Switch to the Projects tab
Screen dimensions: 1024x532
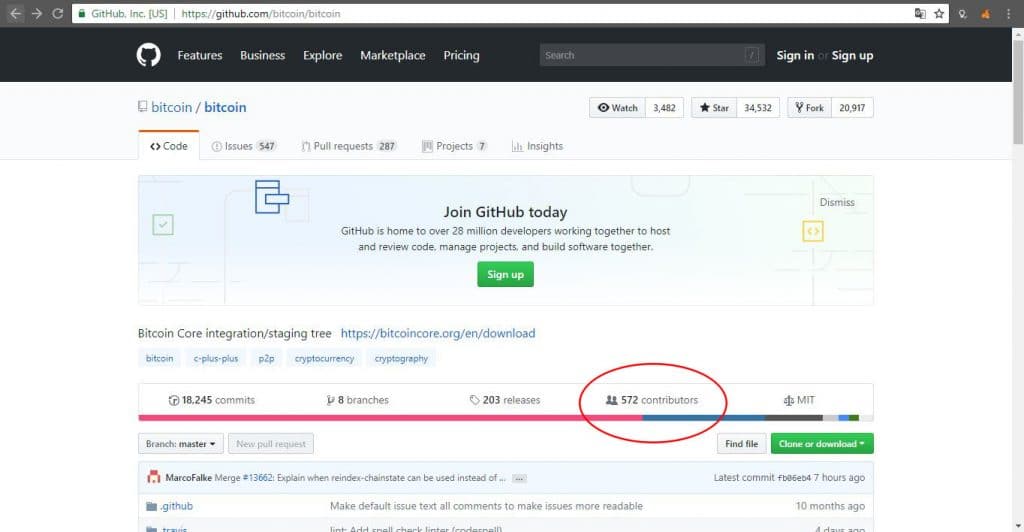point(455,146)
